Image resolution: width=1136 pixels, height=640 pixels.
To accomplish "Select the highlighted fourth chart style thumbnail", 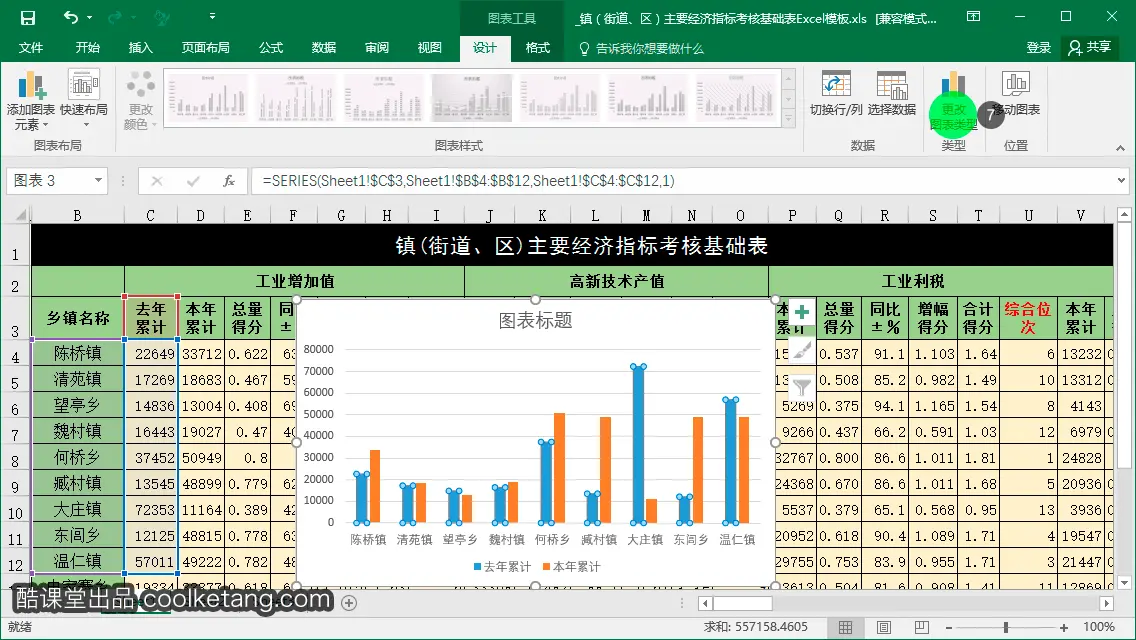I will [x=472, y=98].
